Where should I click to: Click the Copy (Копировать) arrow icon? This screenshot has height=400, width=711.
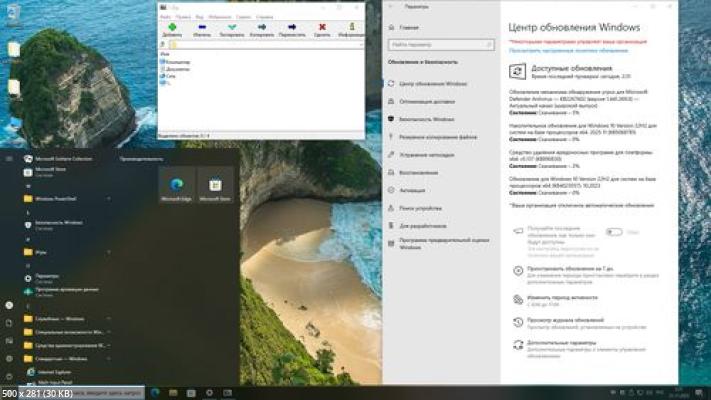pyautogui.click(x=261, y=27)
